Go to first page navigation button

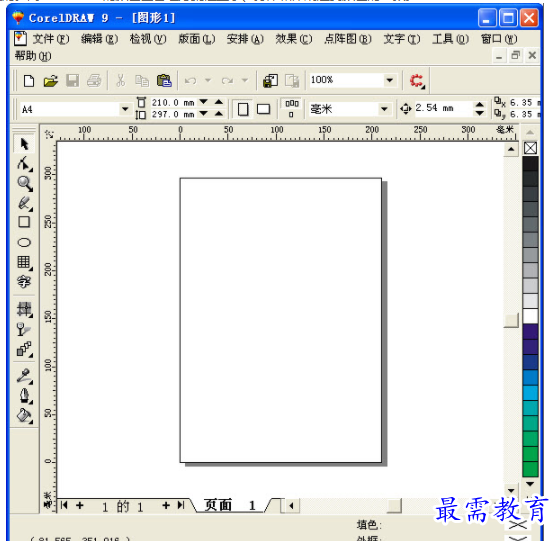(x=64, y=505)
